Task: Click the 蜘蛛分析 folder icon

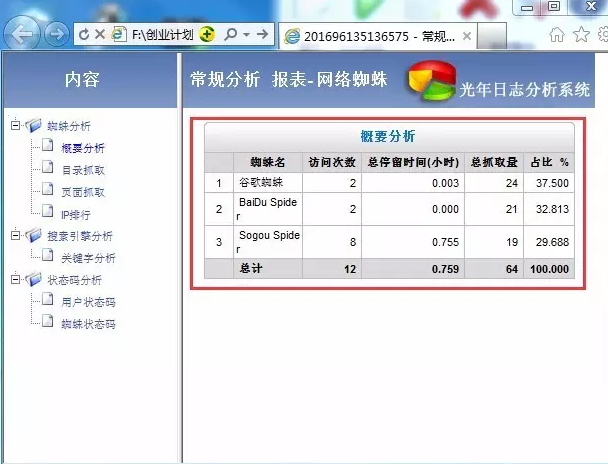Action: coord(33,125)
